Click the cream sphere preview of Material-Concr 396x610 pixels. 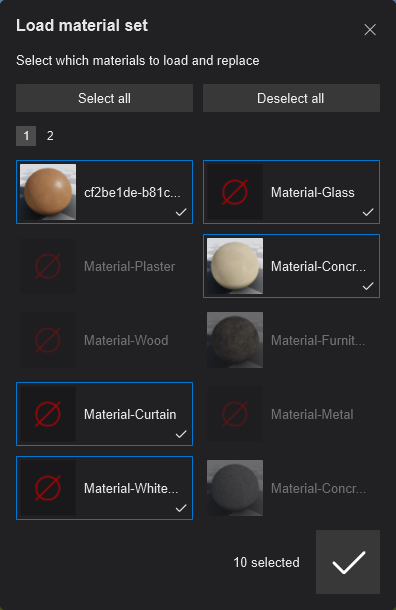click(235, 266)
